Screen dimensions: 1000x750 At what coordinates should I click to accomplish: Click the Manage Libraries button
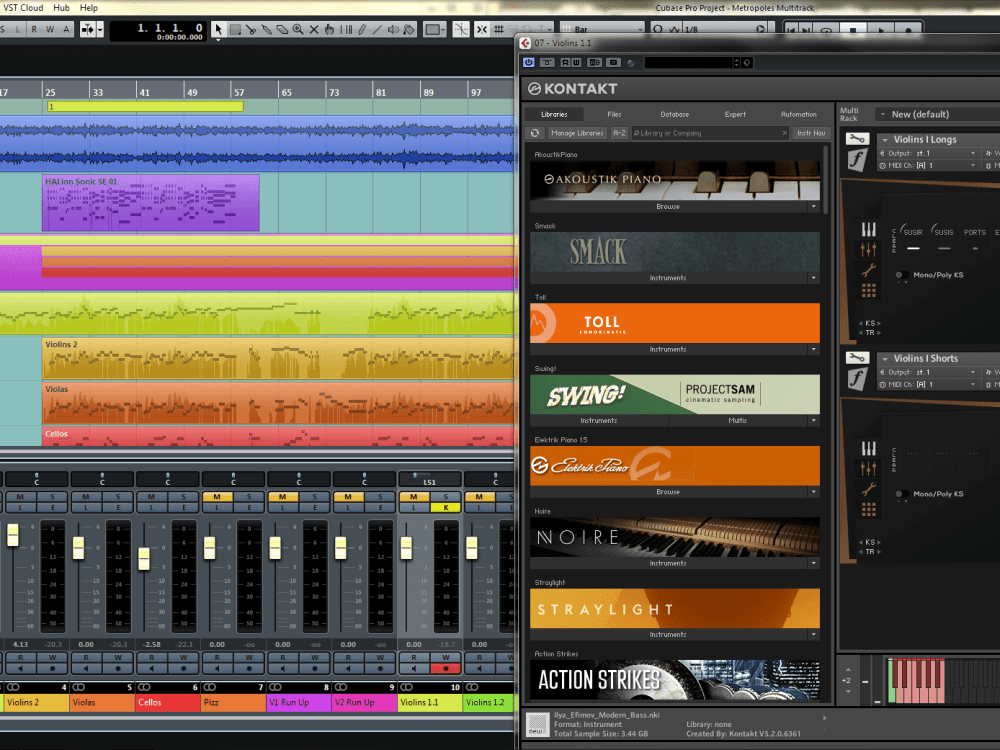(x=577, y=133)
